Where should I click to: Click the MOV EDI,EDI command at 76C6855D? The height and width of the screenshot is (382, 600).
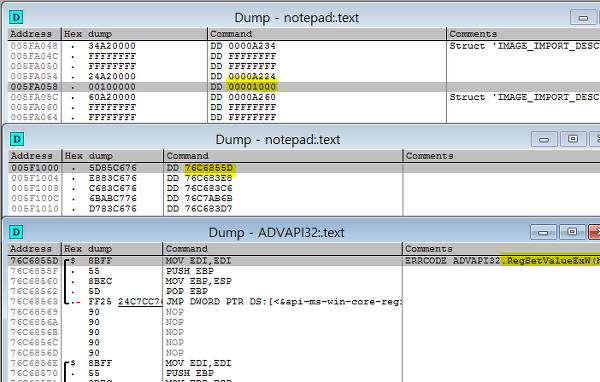click(x=198, y=261)
